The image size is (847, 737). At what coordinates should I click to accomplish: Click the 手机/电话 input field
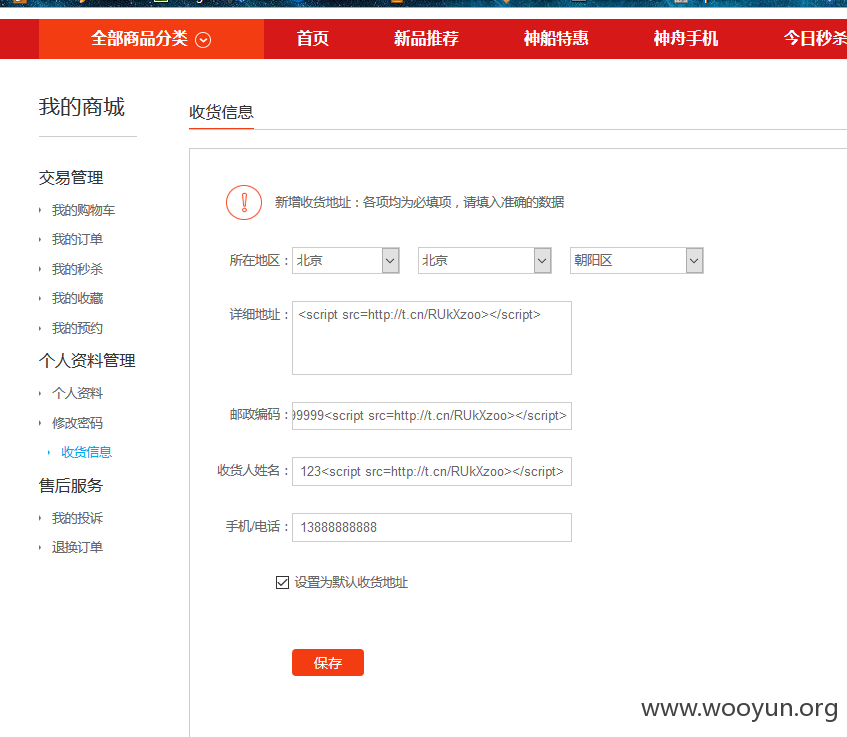(x=432, y=527)
